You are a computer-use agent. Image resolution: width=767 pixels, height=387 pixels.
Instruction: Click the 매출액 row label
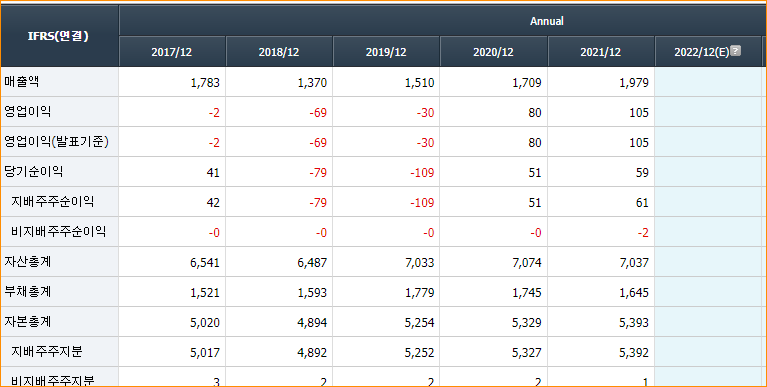pyautogui.click(x=22, y=82)
